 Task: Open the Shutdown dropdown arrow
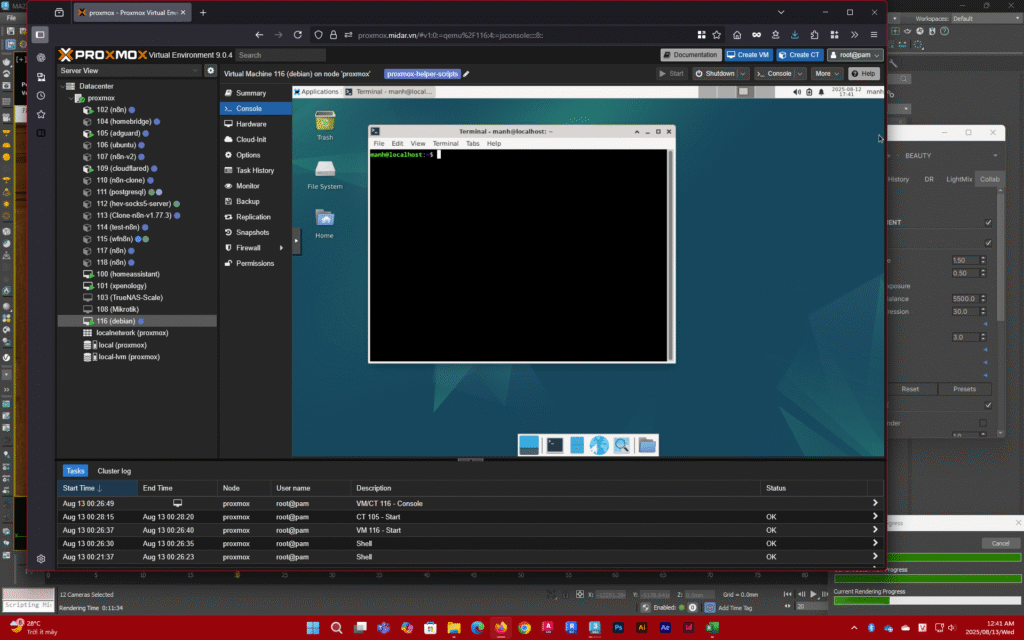pyautogui.click(x=743, y=74)
